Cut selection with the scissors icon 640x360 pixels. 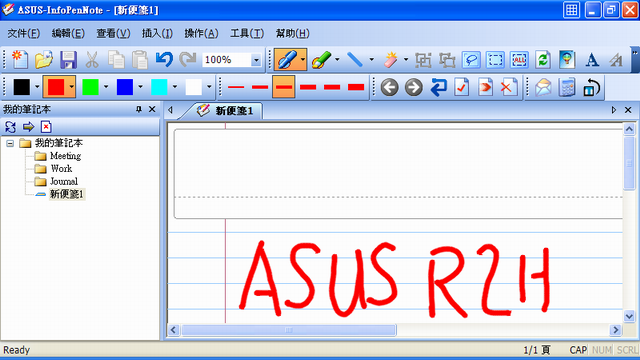[x=92, y=60]
